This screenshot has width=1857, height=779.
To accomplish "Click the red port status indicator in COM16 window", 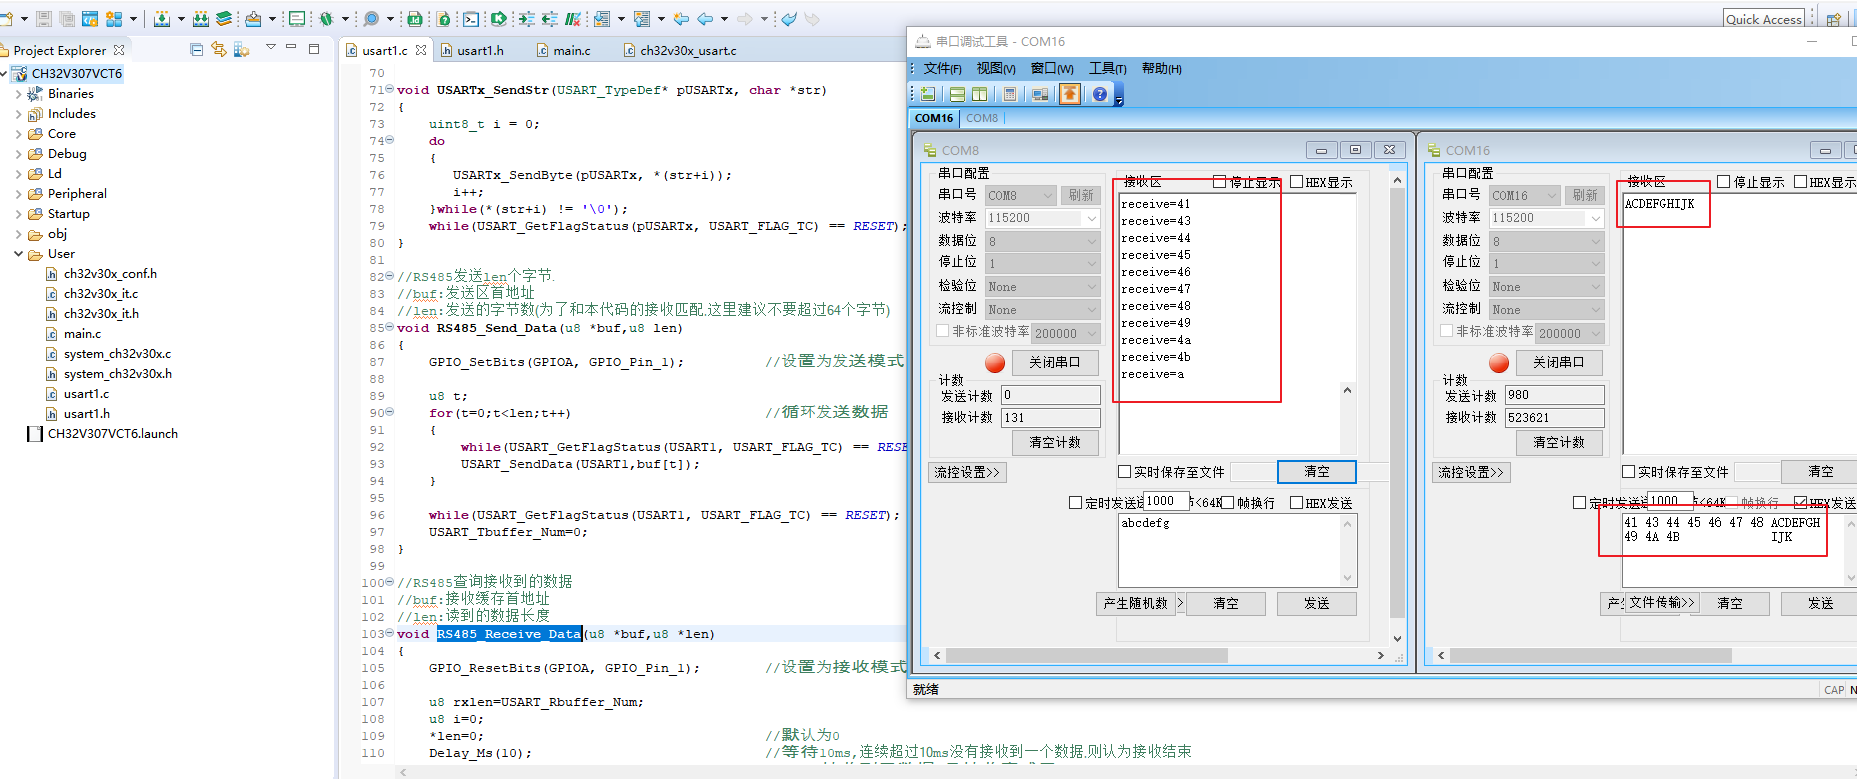I will coord(1499,363).
